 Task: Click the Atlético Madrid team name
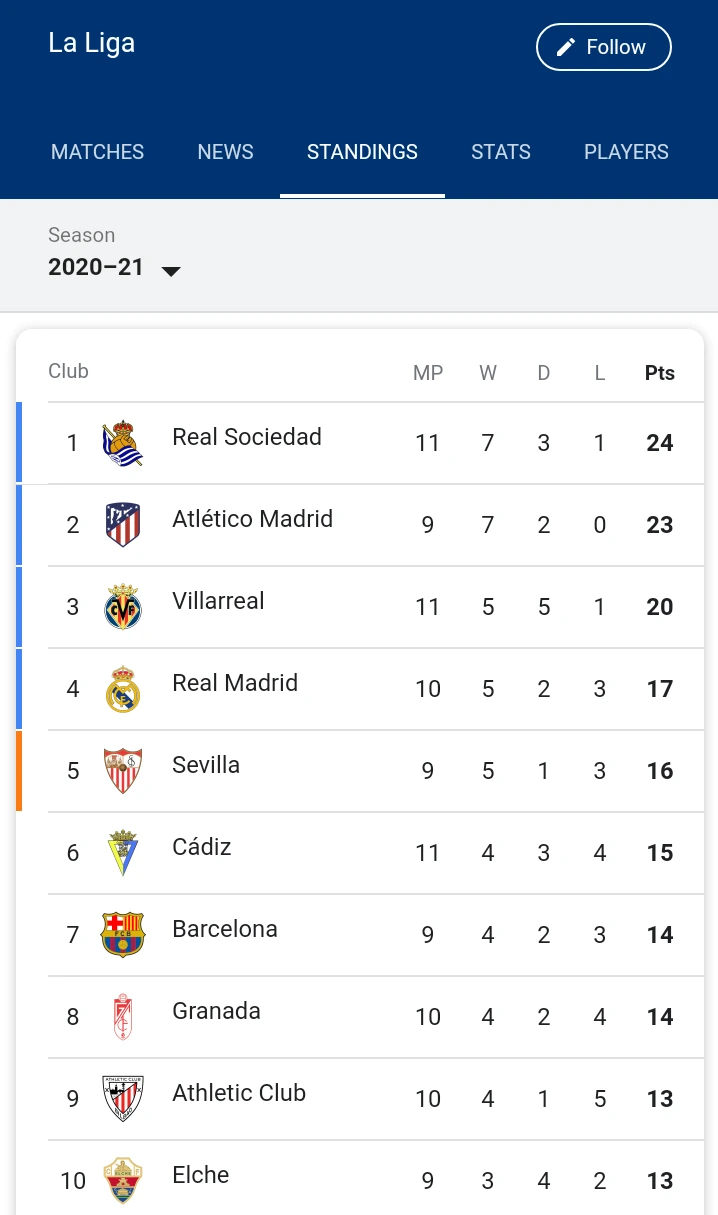pyautogui.click(x=252, y=519)
